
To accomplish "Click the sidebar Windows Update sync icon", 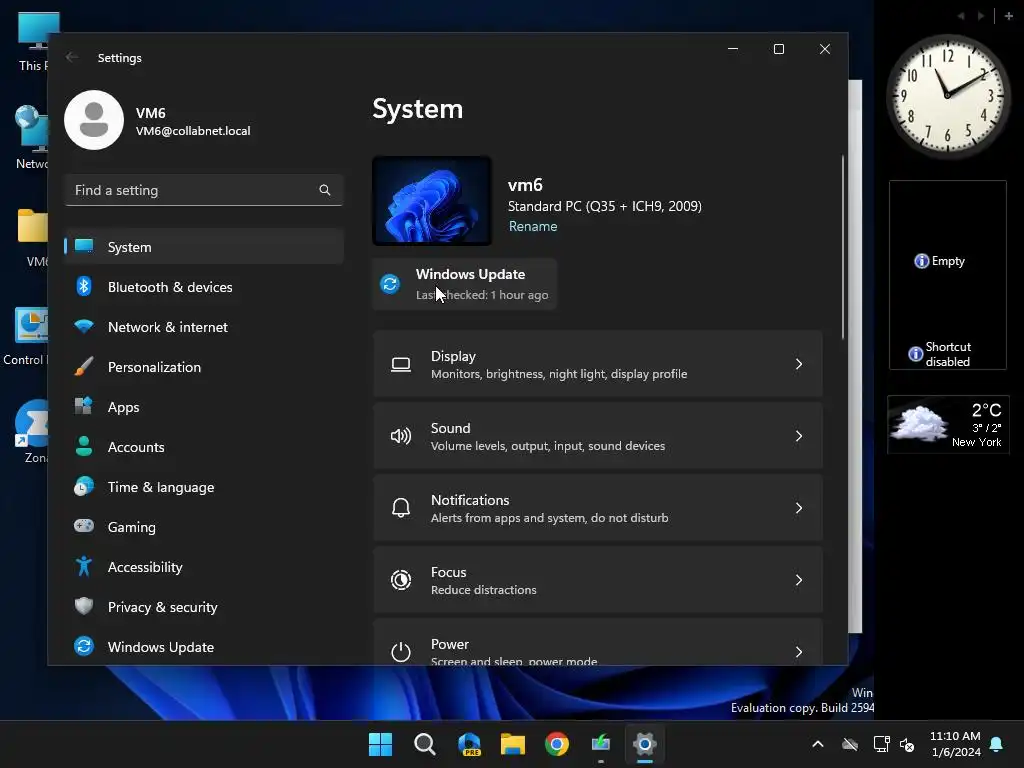I will (x=84, y=646).
